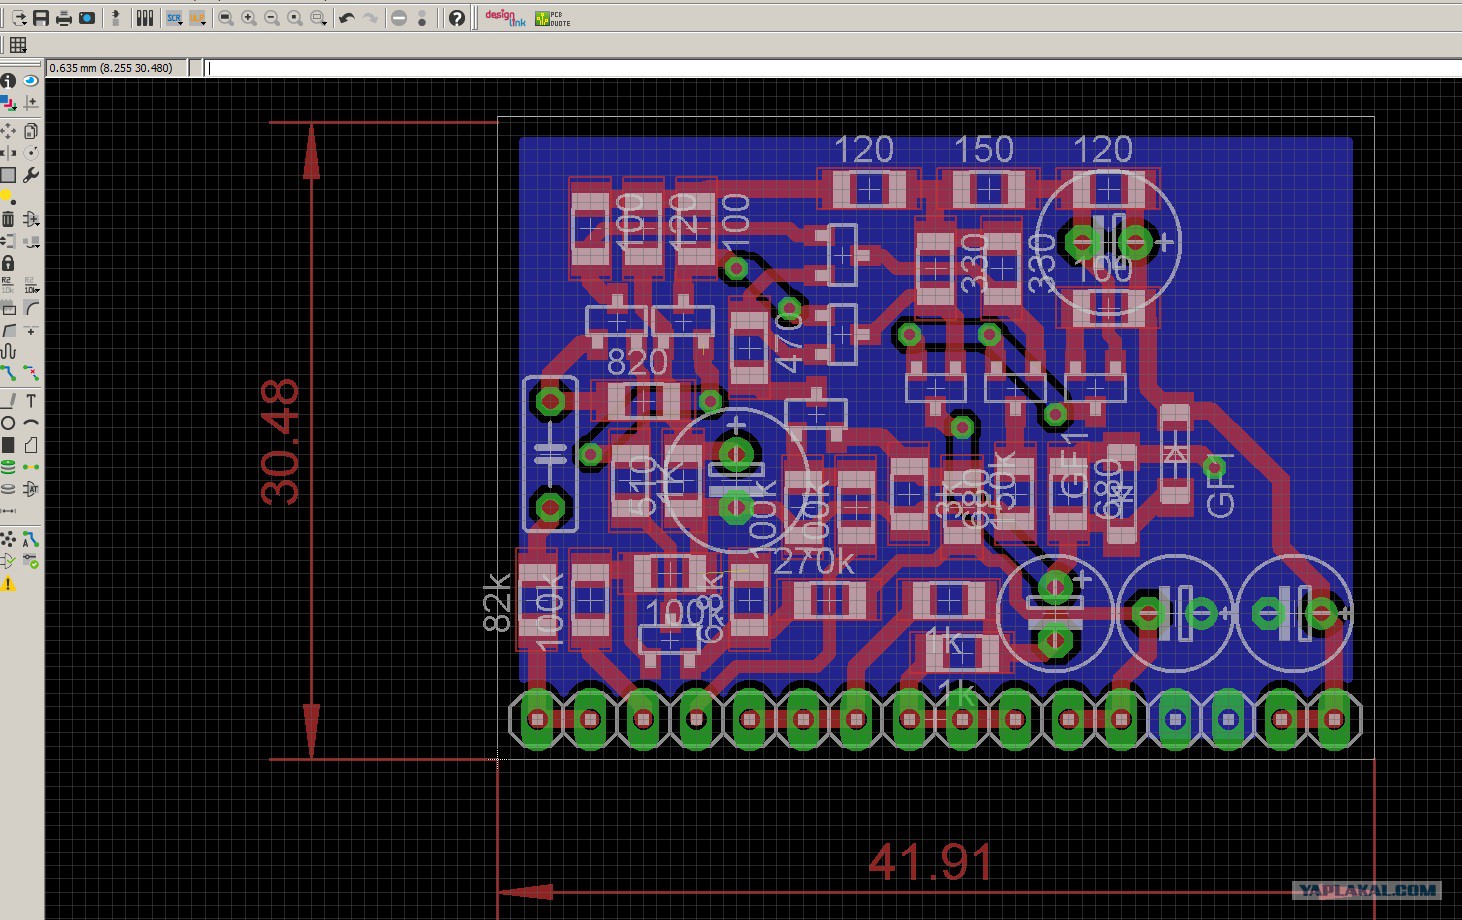Open the Add part dropdown
Image resolution: width=1462 pixels, height=920 pixels.
[x=31, y=219]
